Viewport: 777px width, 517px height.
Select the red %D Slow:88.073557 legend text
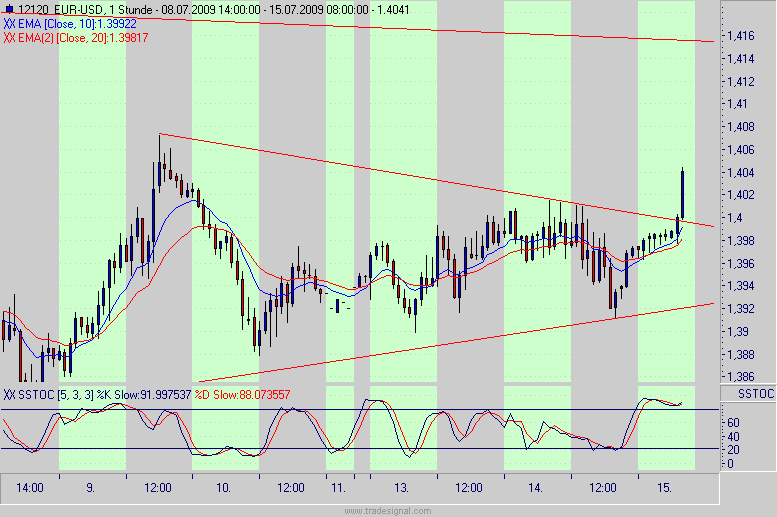242,395
